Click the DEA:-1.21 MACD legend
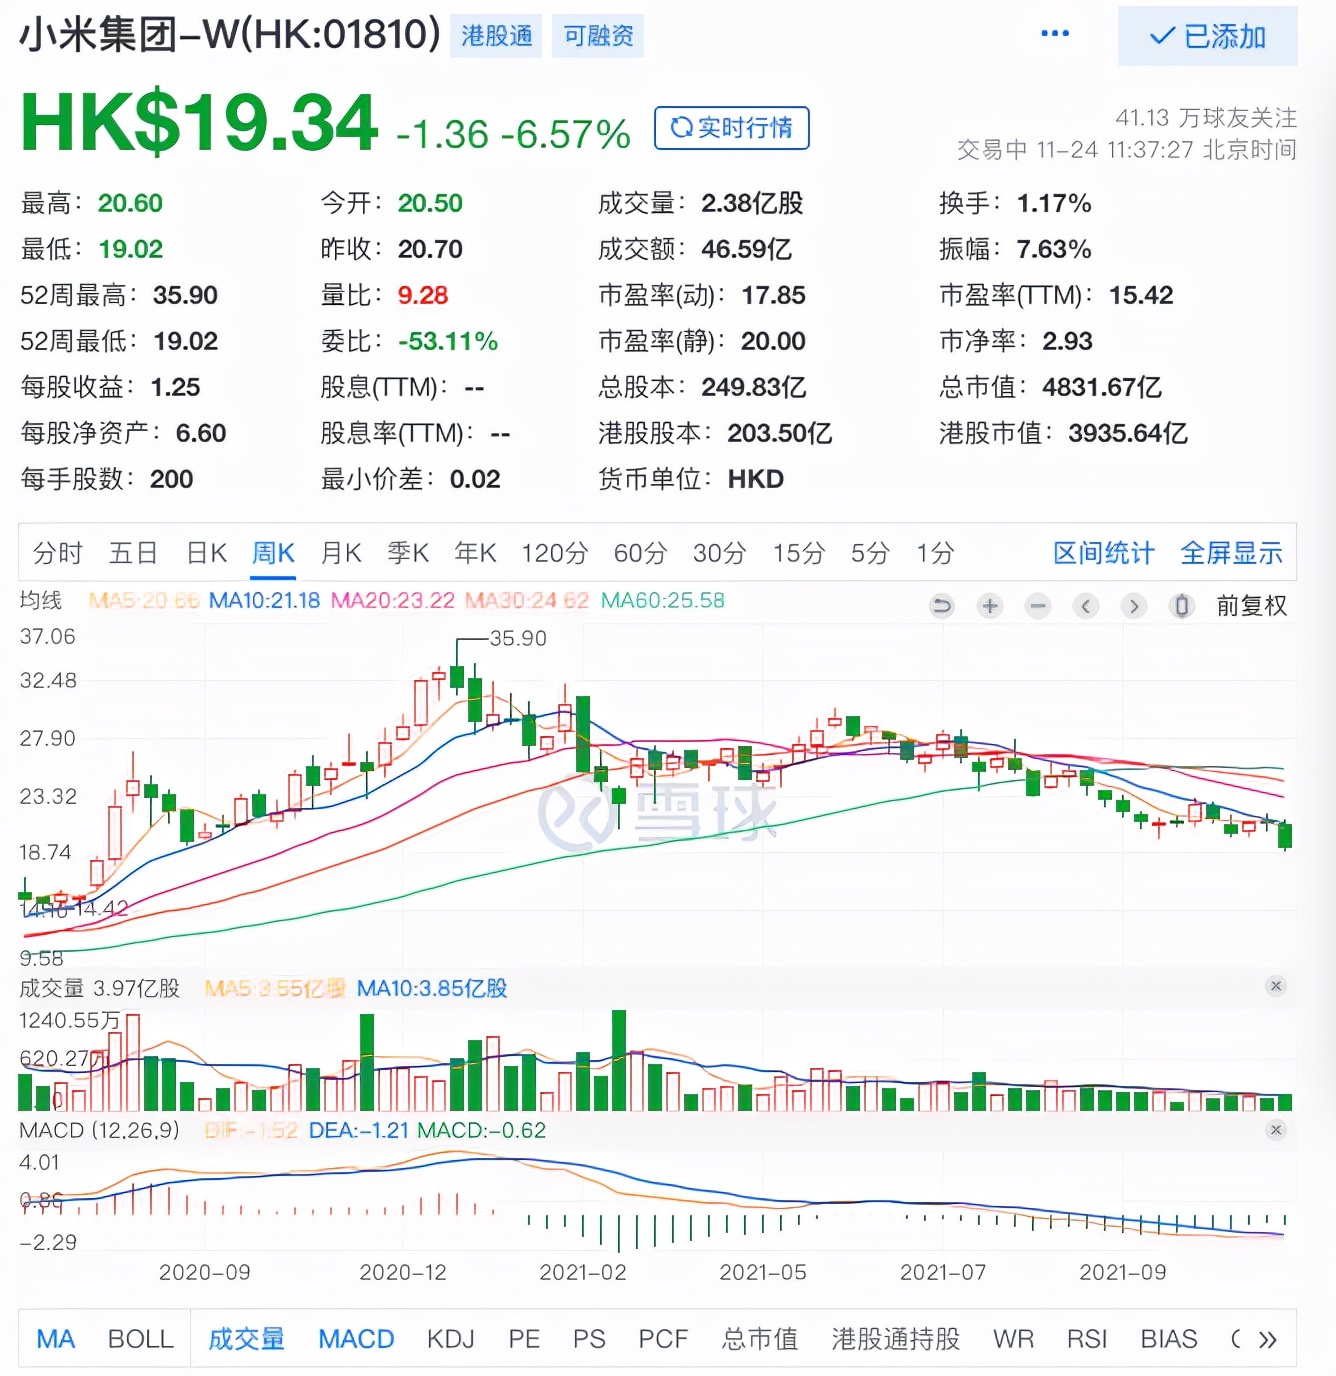The width and height of the screenshot is (1336, 1376). (359, 1130)
